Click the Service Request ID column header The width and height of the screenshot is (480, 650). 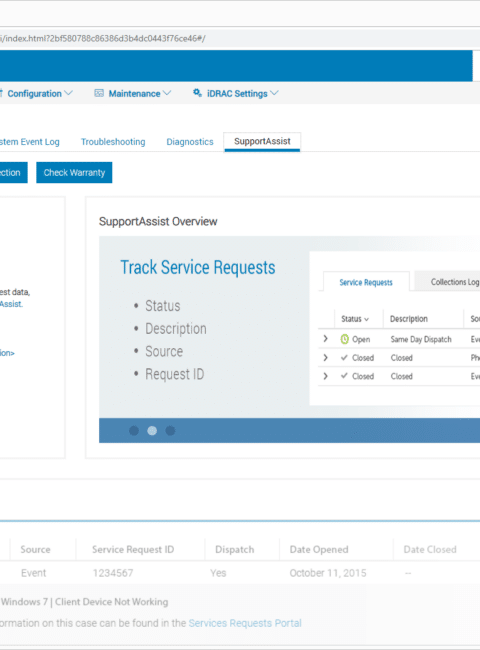(133, 549)
